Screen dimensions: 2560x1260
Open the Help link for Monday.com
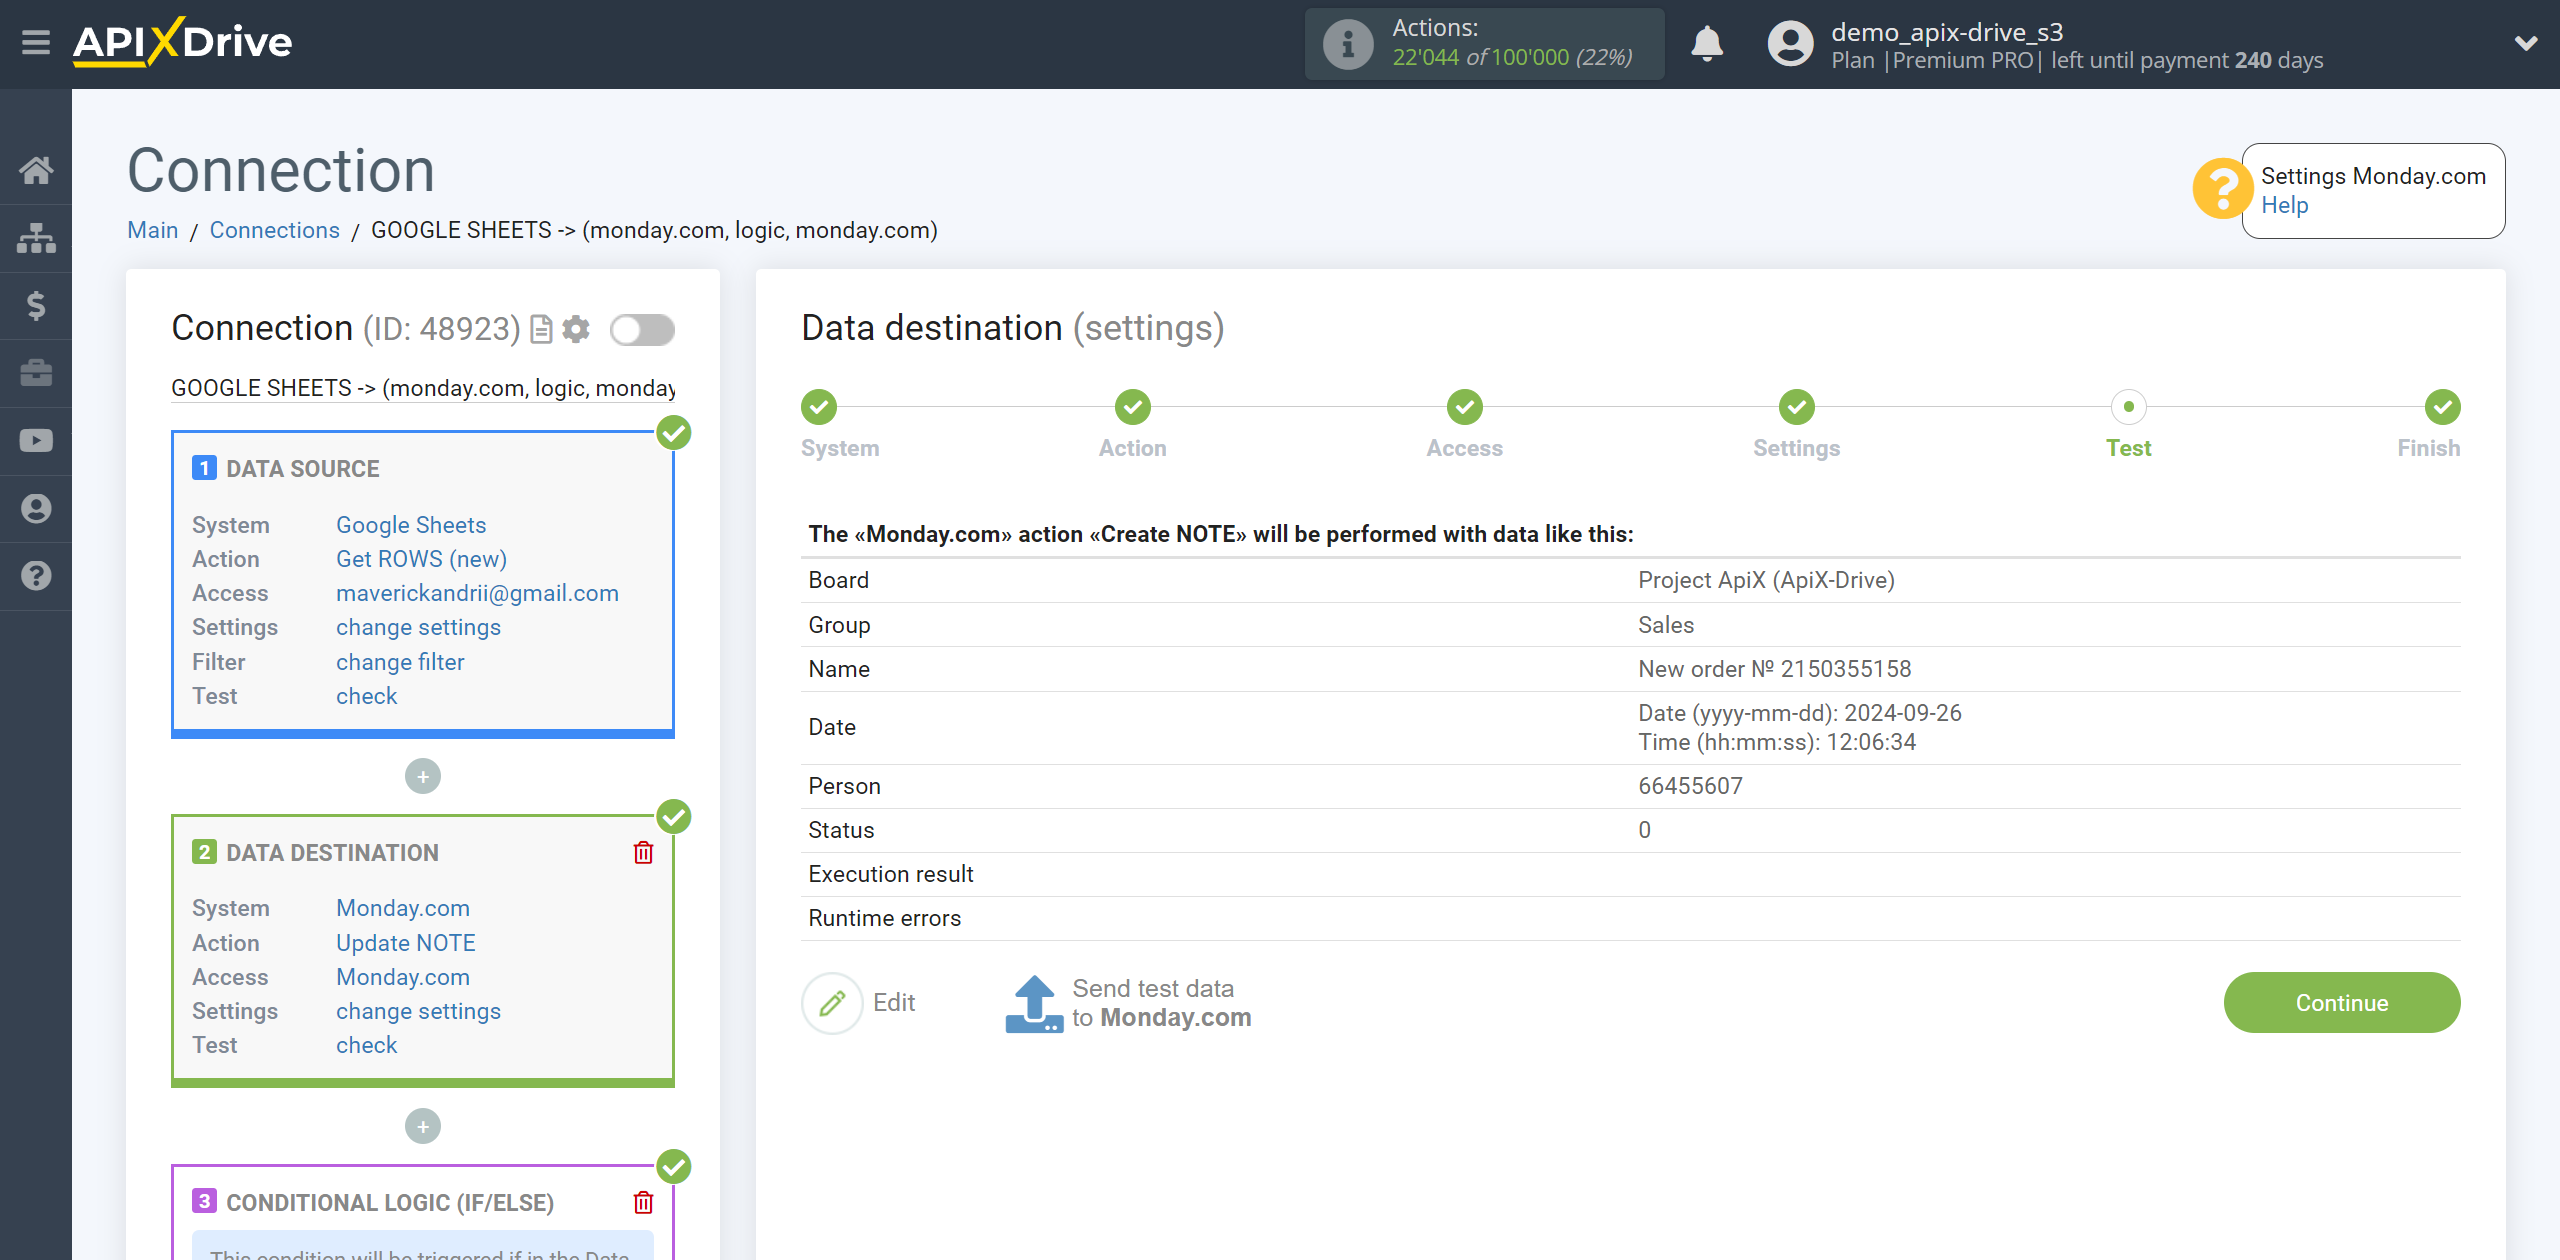coord(2284,205)
